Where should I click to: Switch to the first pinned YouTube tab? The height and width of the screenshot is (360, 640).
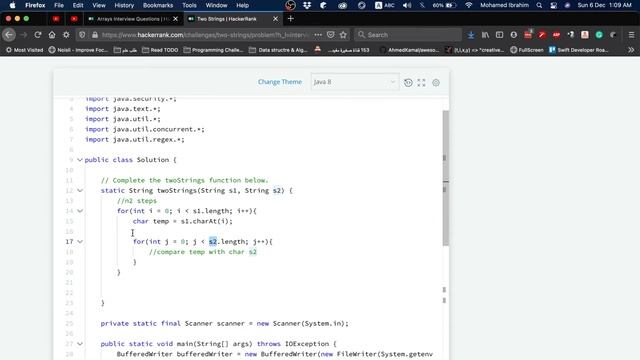(56, 19)
